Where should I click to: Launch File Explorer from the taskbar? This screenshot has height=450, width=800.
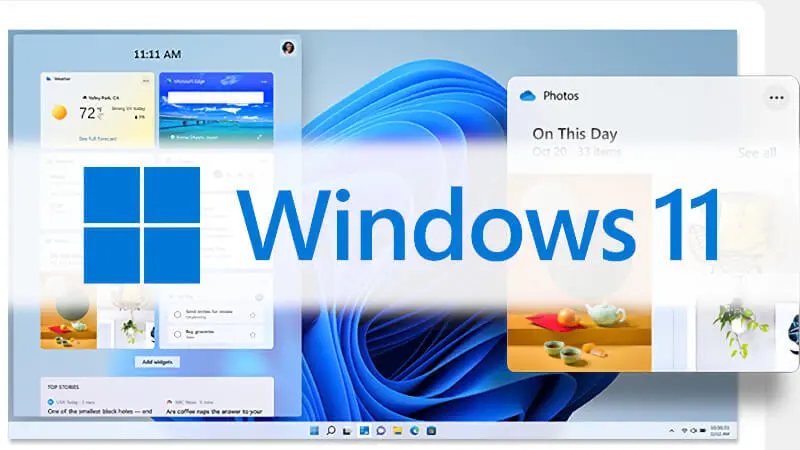click(397, 431)
